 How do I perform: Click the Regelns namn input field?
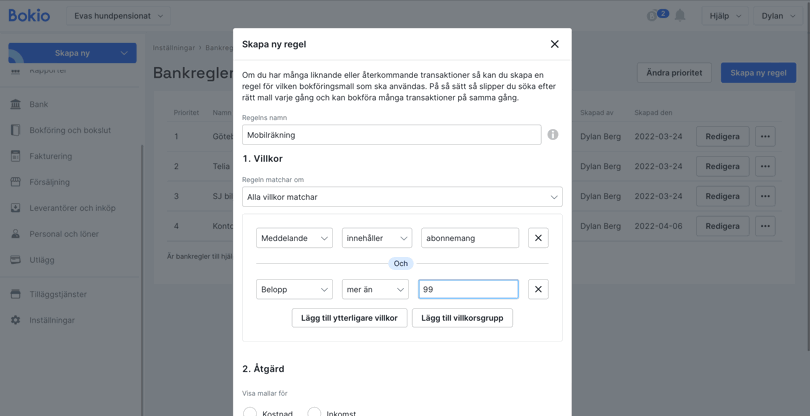click(391, 135)
